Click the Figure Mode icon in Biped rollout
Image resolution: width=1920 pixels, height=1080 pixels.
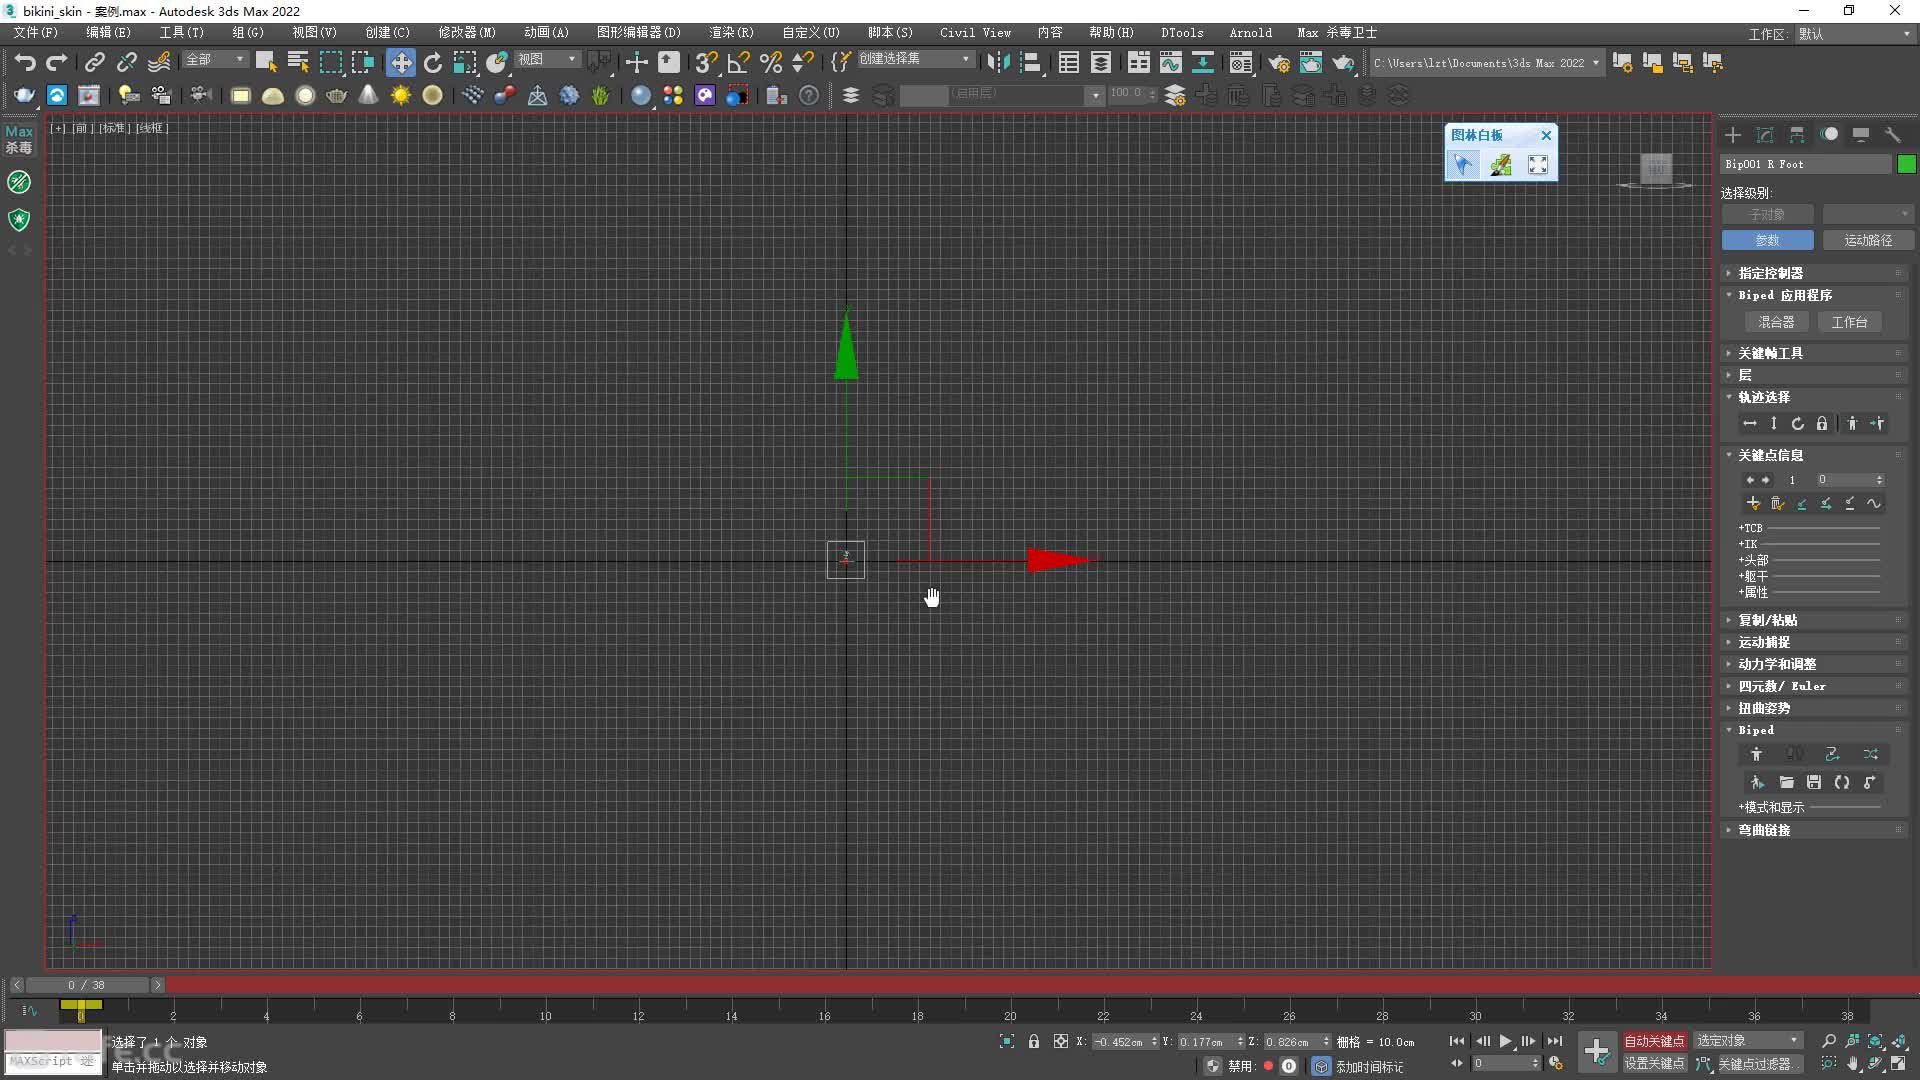[x=1756, y=754]
